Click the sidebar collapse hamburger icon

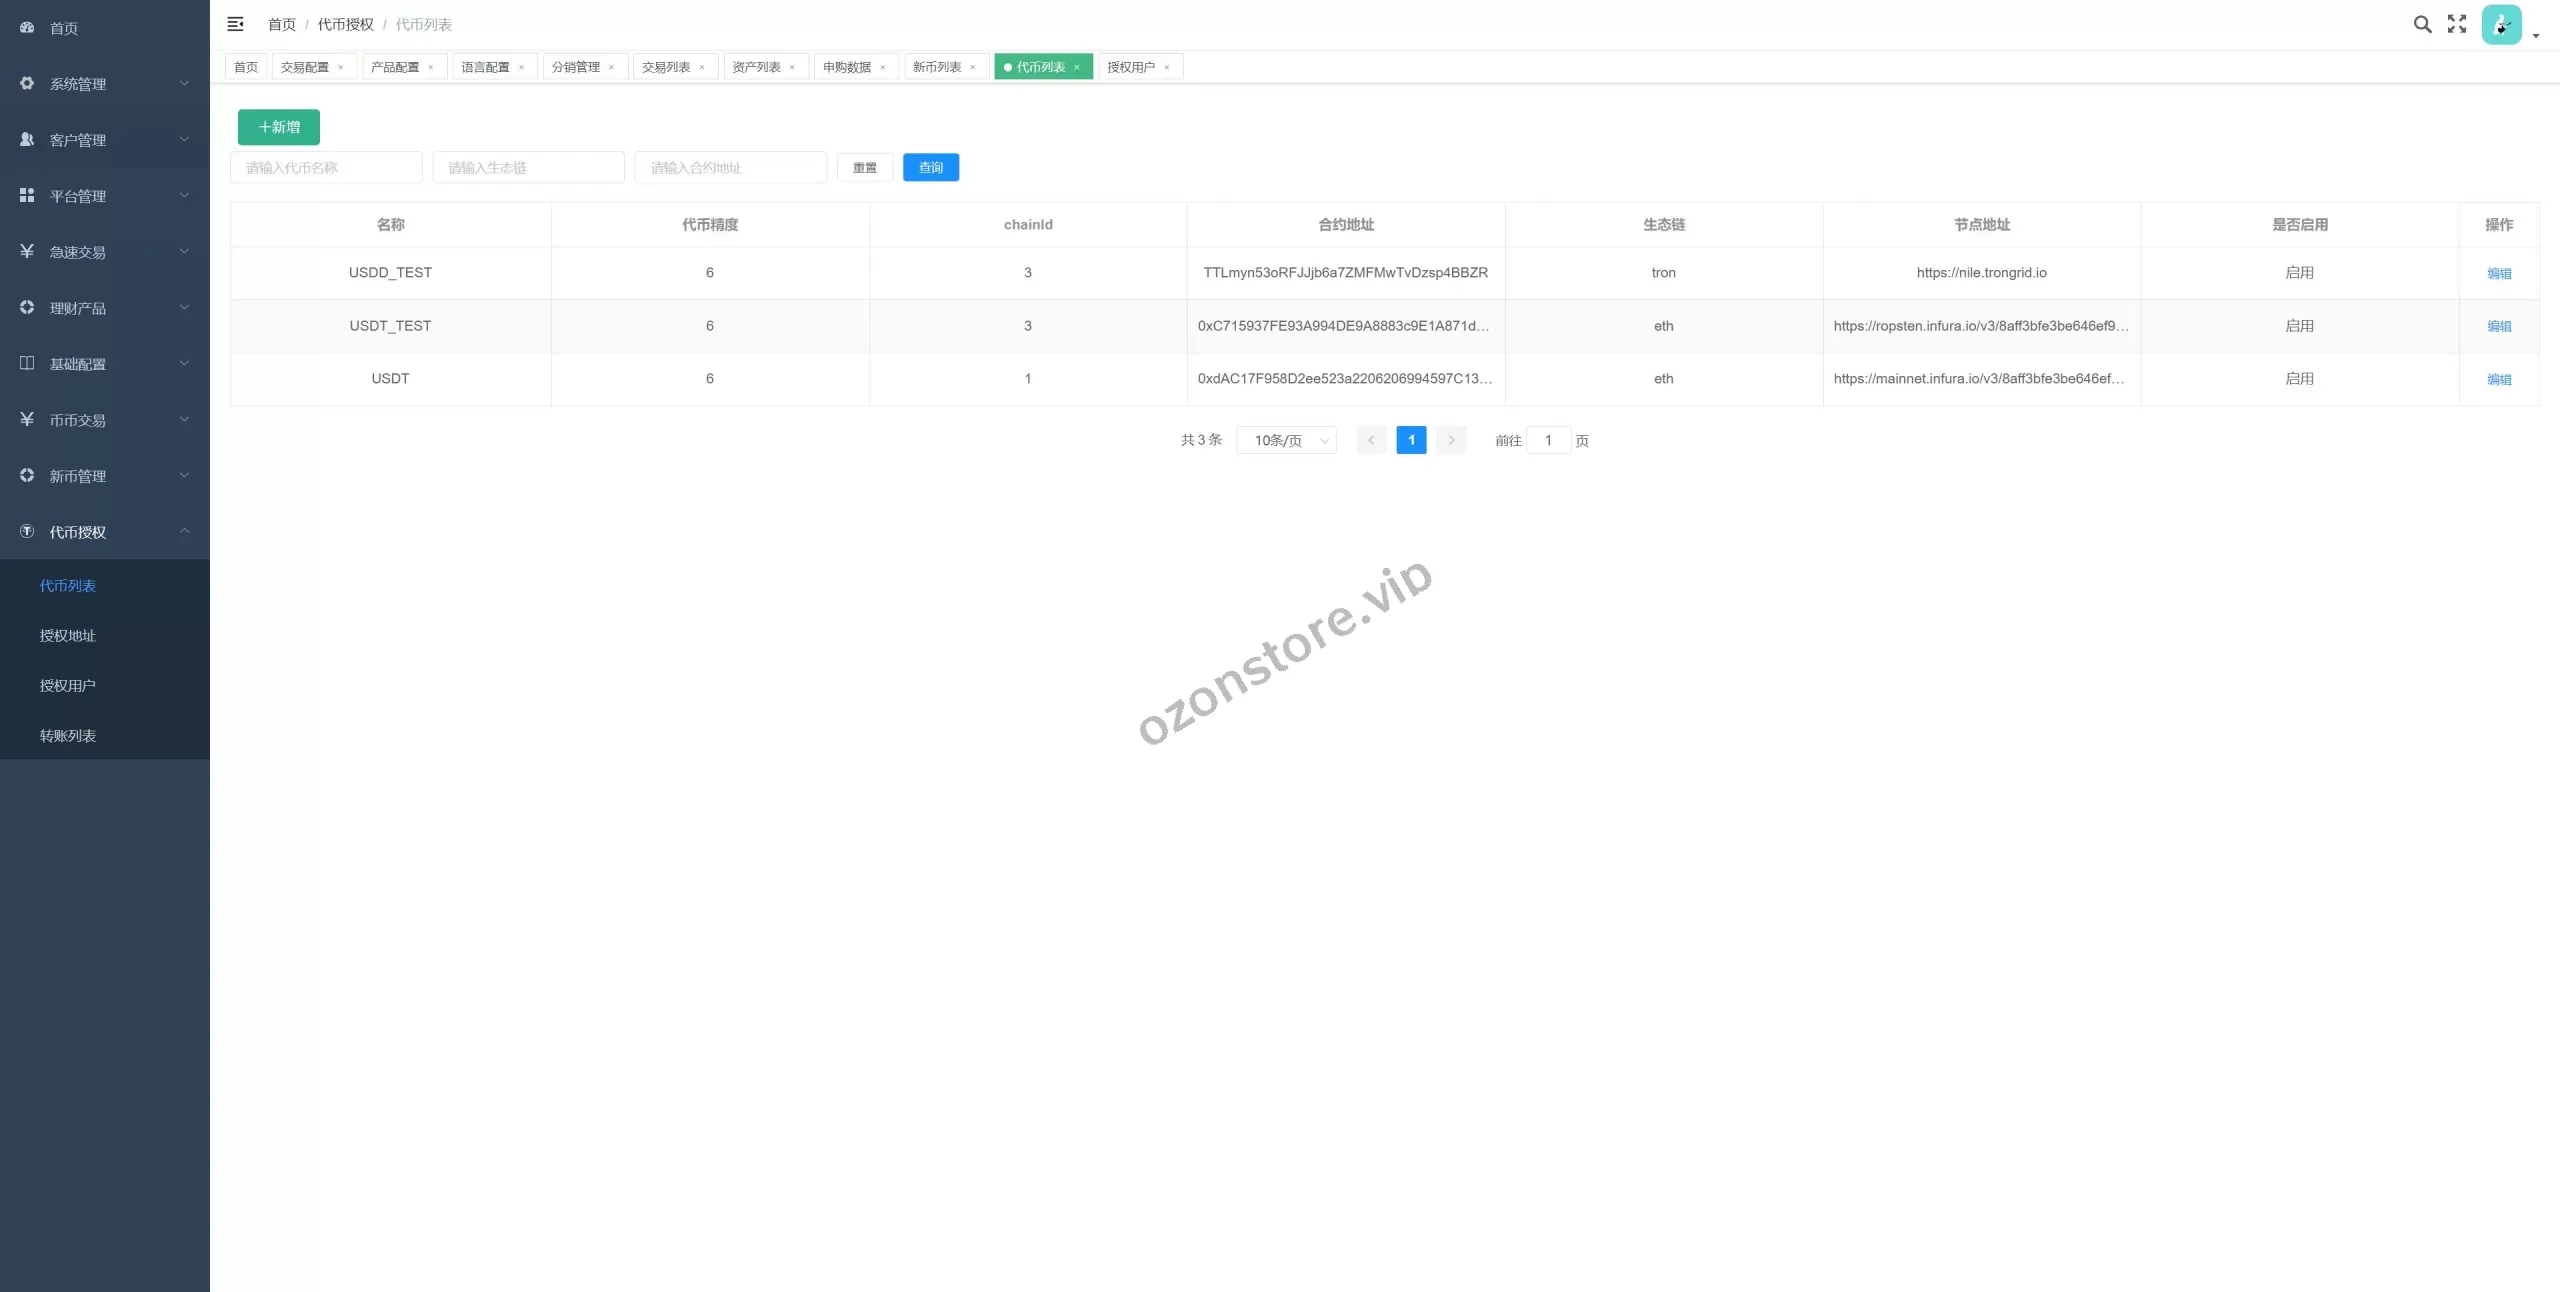coord(236,24)
